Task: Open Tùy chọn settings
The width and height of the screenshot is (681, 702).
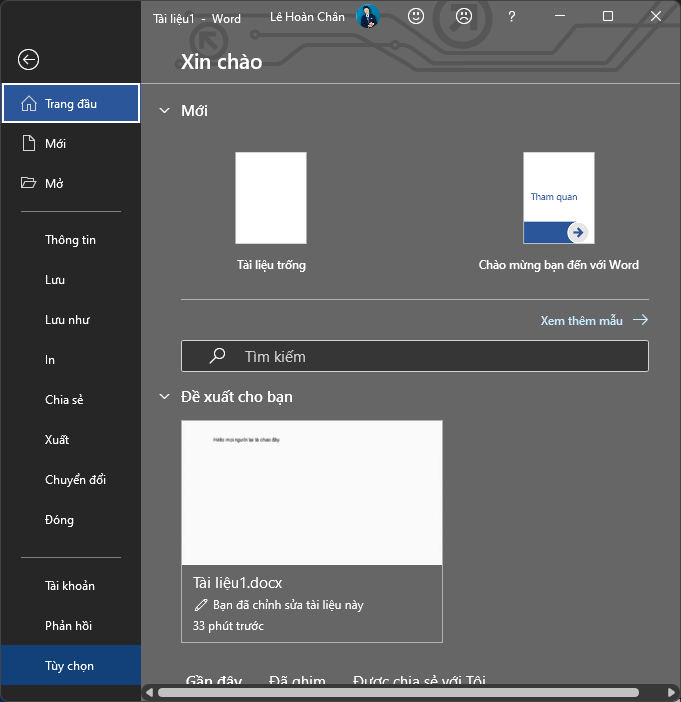Action: coord(69,666)
